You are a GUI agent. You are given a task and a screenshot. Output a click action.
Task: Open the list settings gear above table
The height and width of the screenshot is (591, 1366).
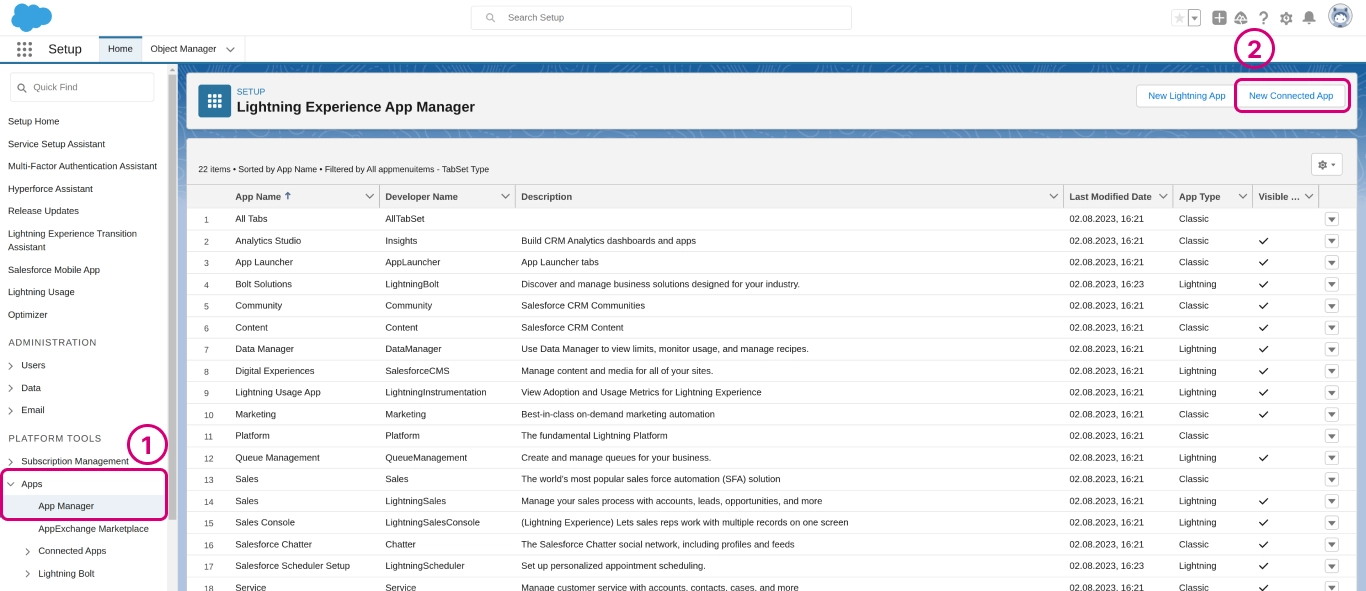click(1326, 165)
